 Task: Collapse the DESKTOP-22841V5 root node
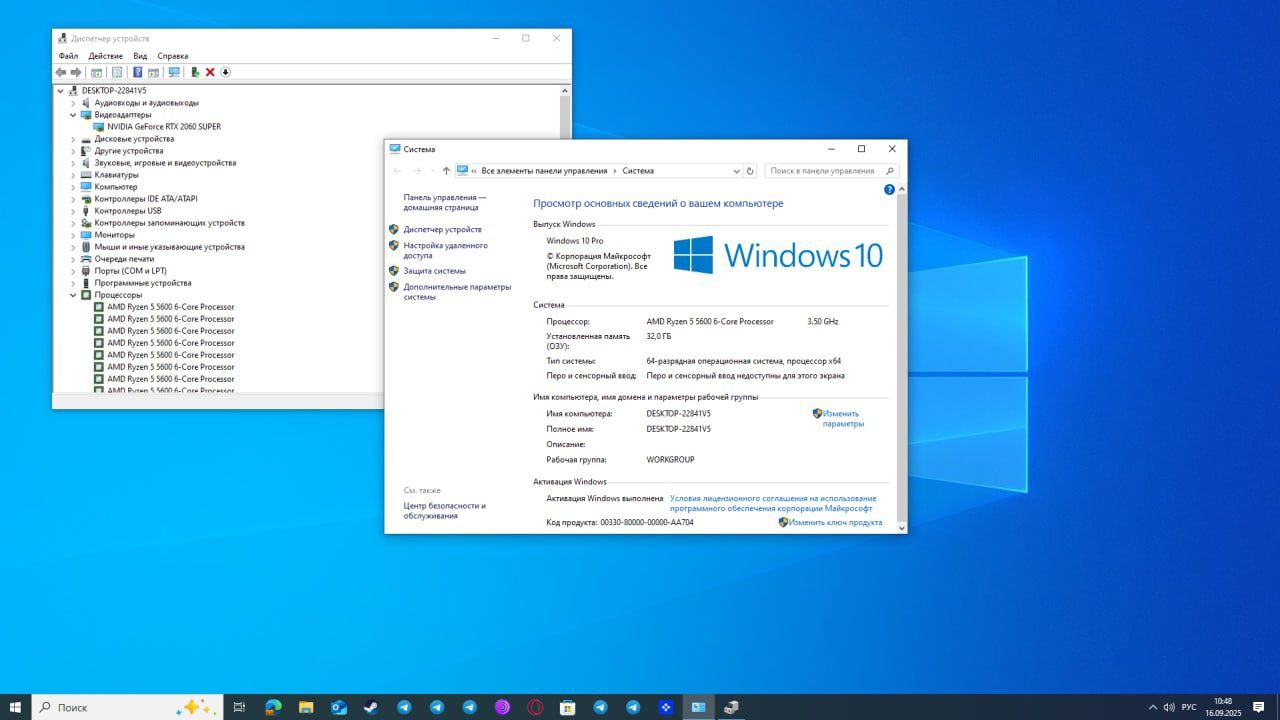(x=61, y=91)
